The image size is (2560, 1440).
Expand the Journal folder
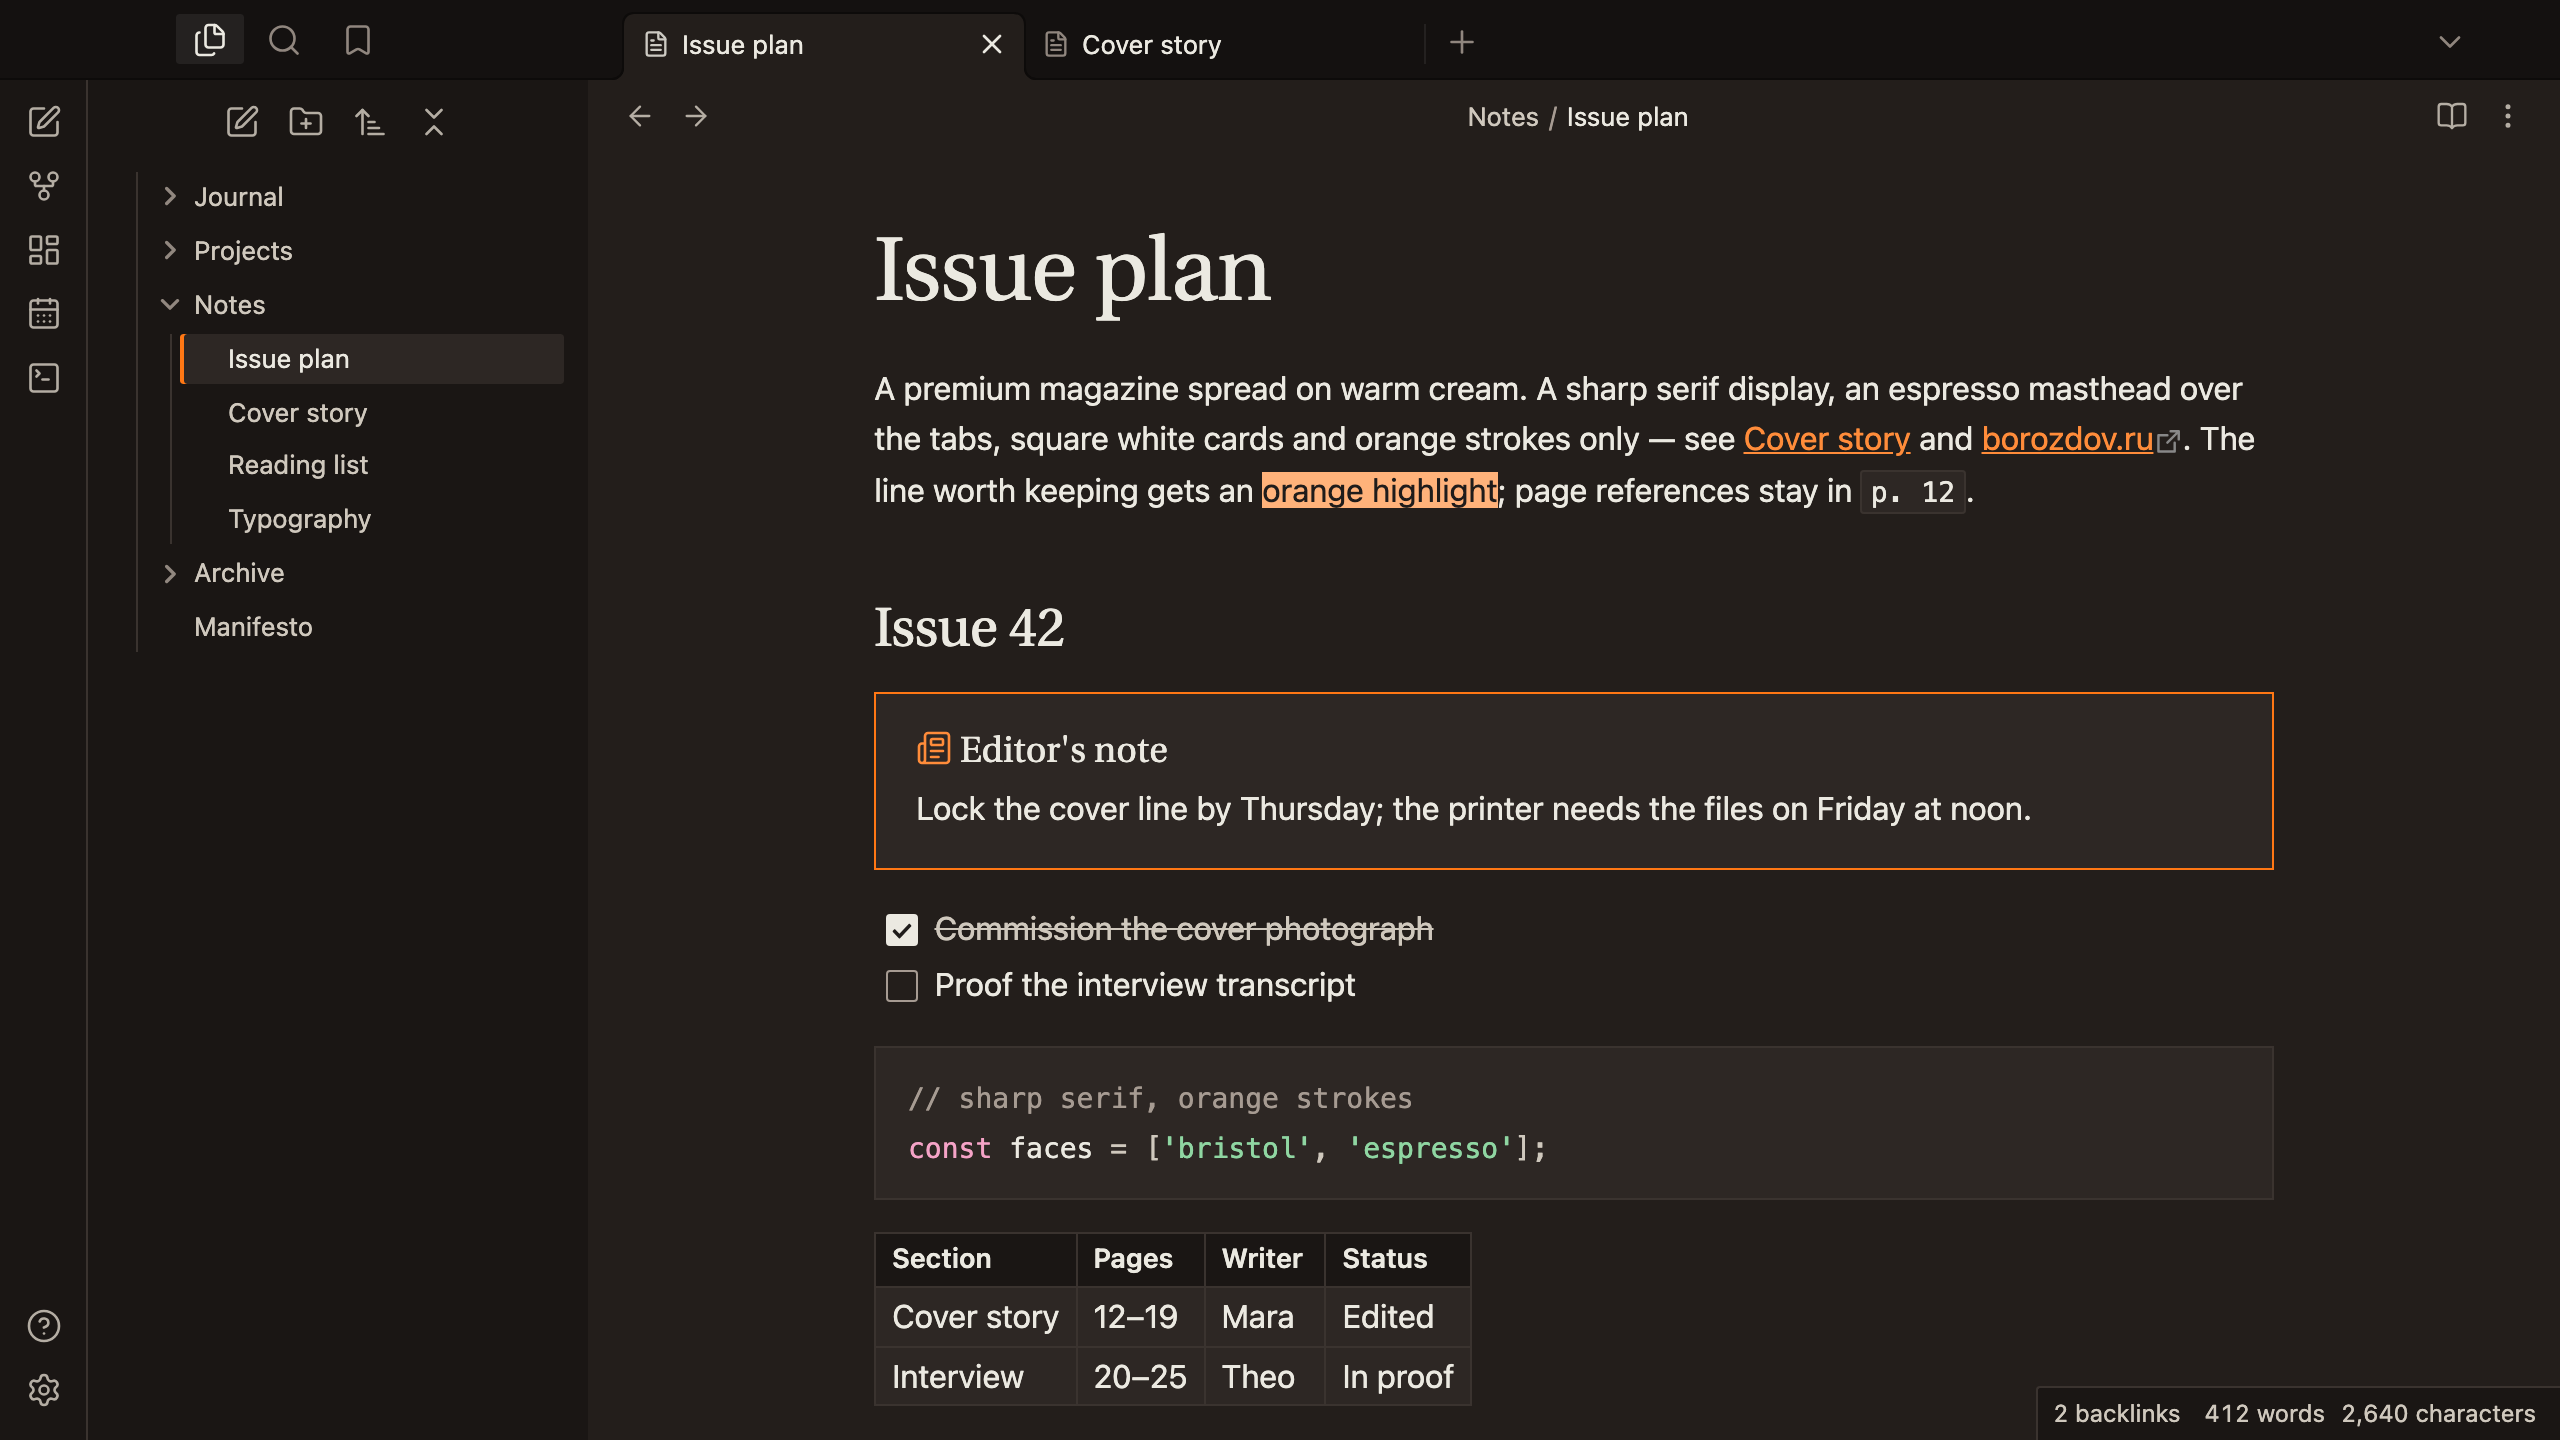pyautogui.click(x=170, y=197)
